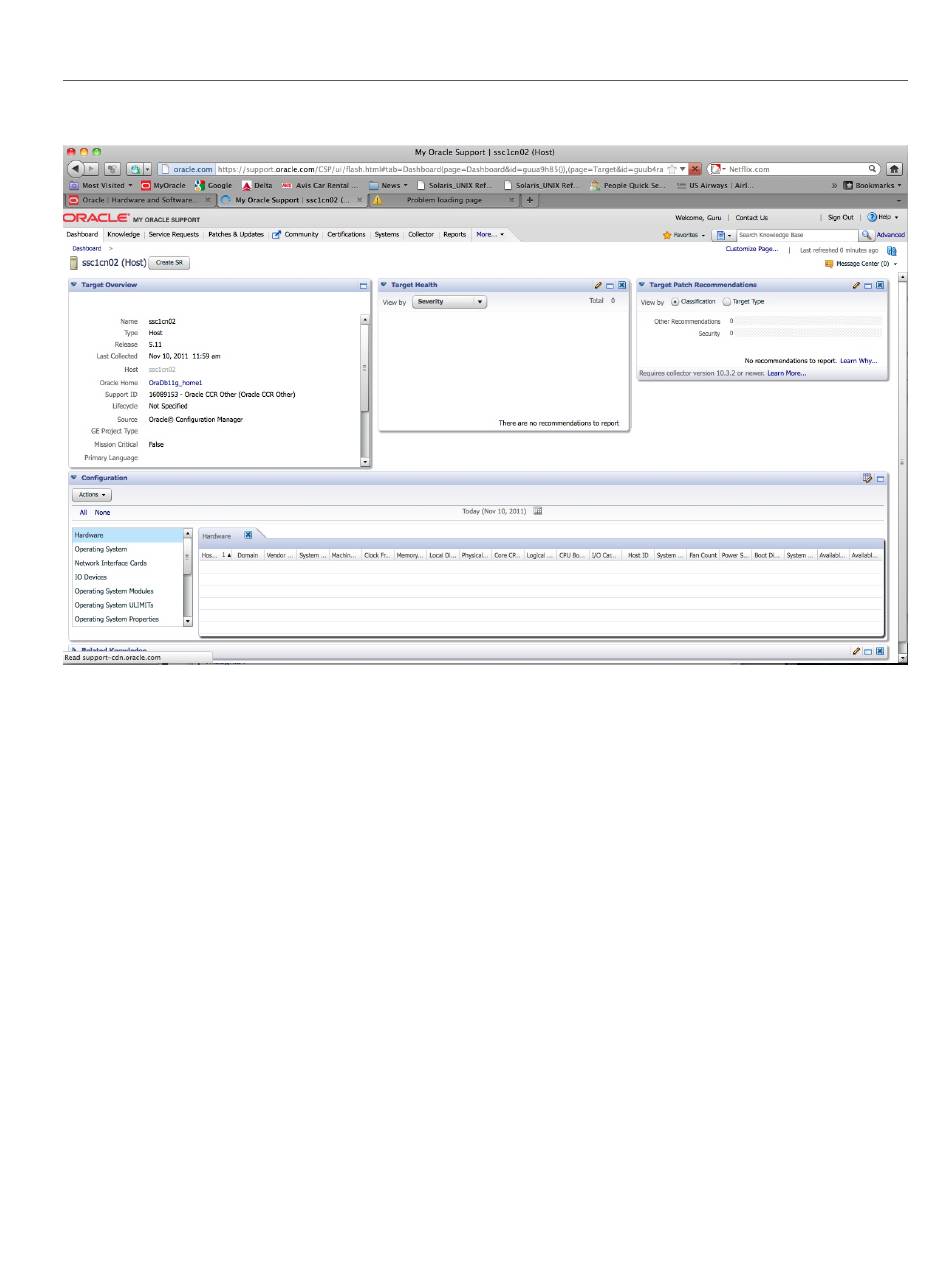The height and width of the screenshot is (1284, 950).
Task: Open the browser home page icon
Action: pos(894,169)
